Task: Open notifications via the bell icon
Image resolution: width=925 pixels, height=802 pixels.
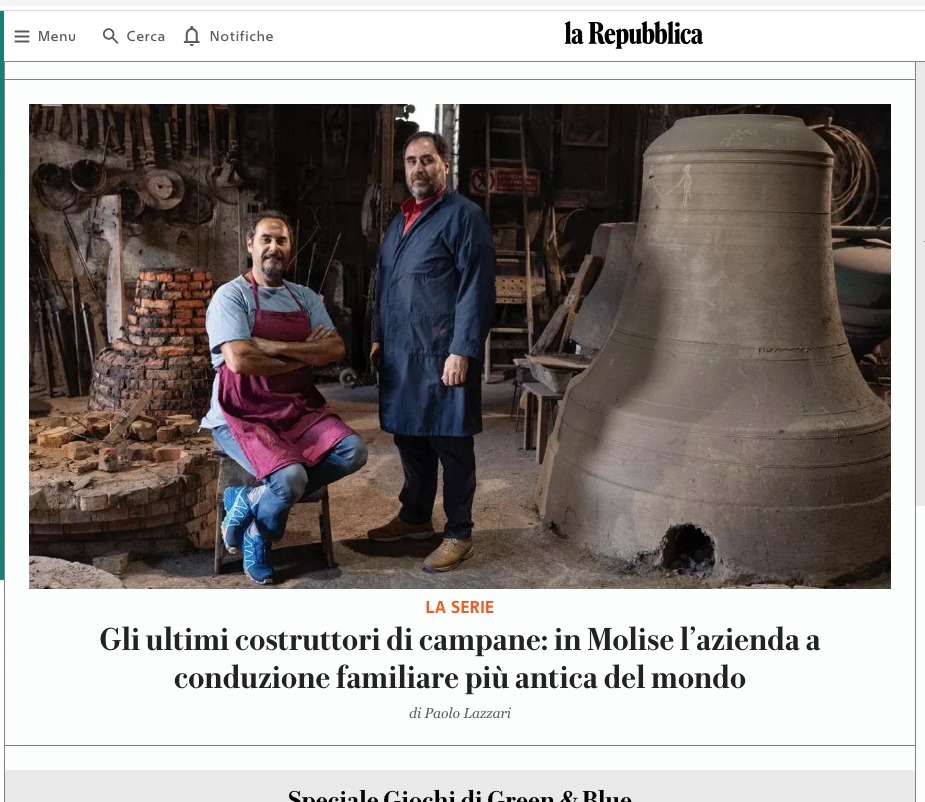Action: pyautogui.click(x=192, y=36)
